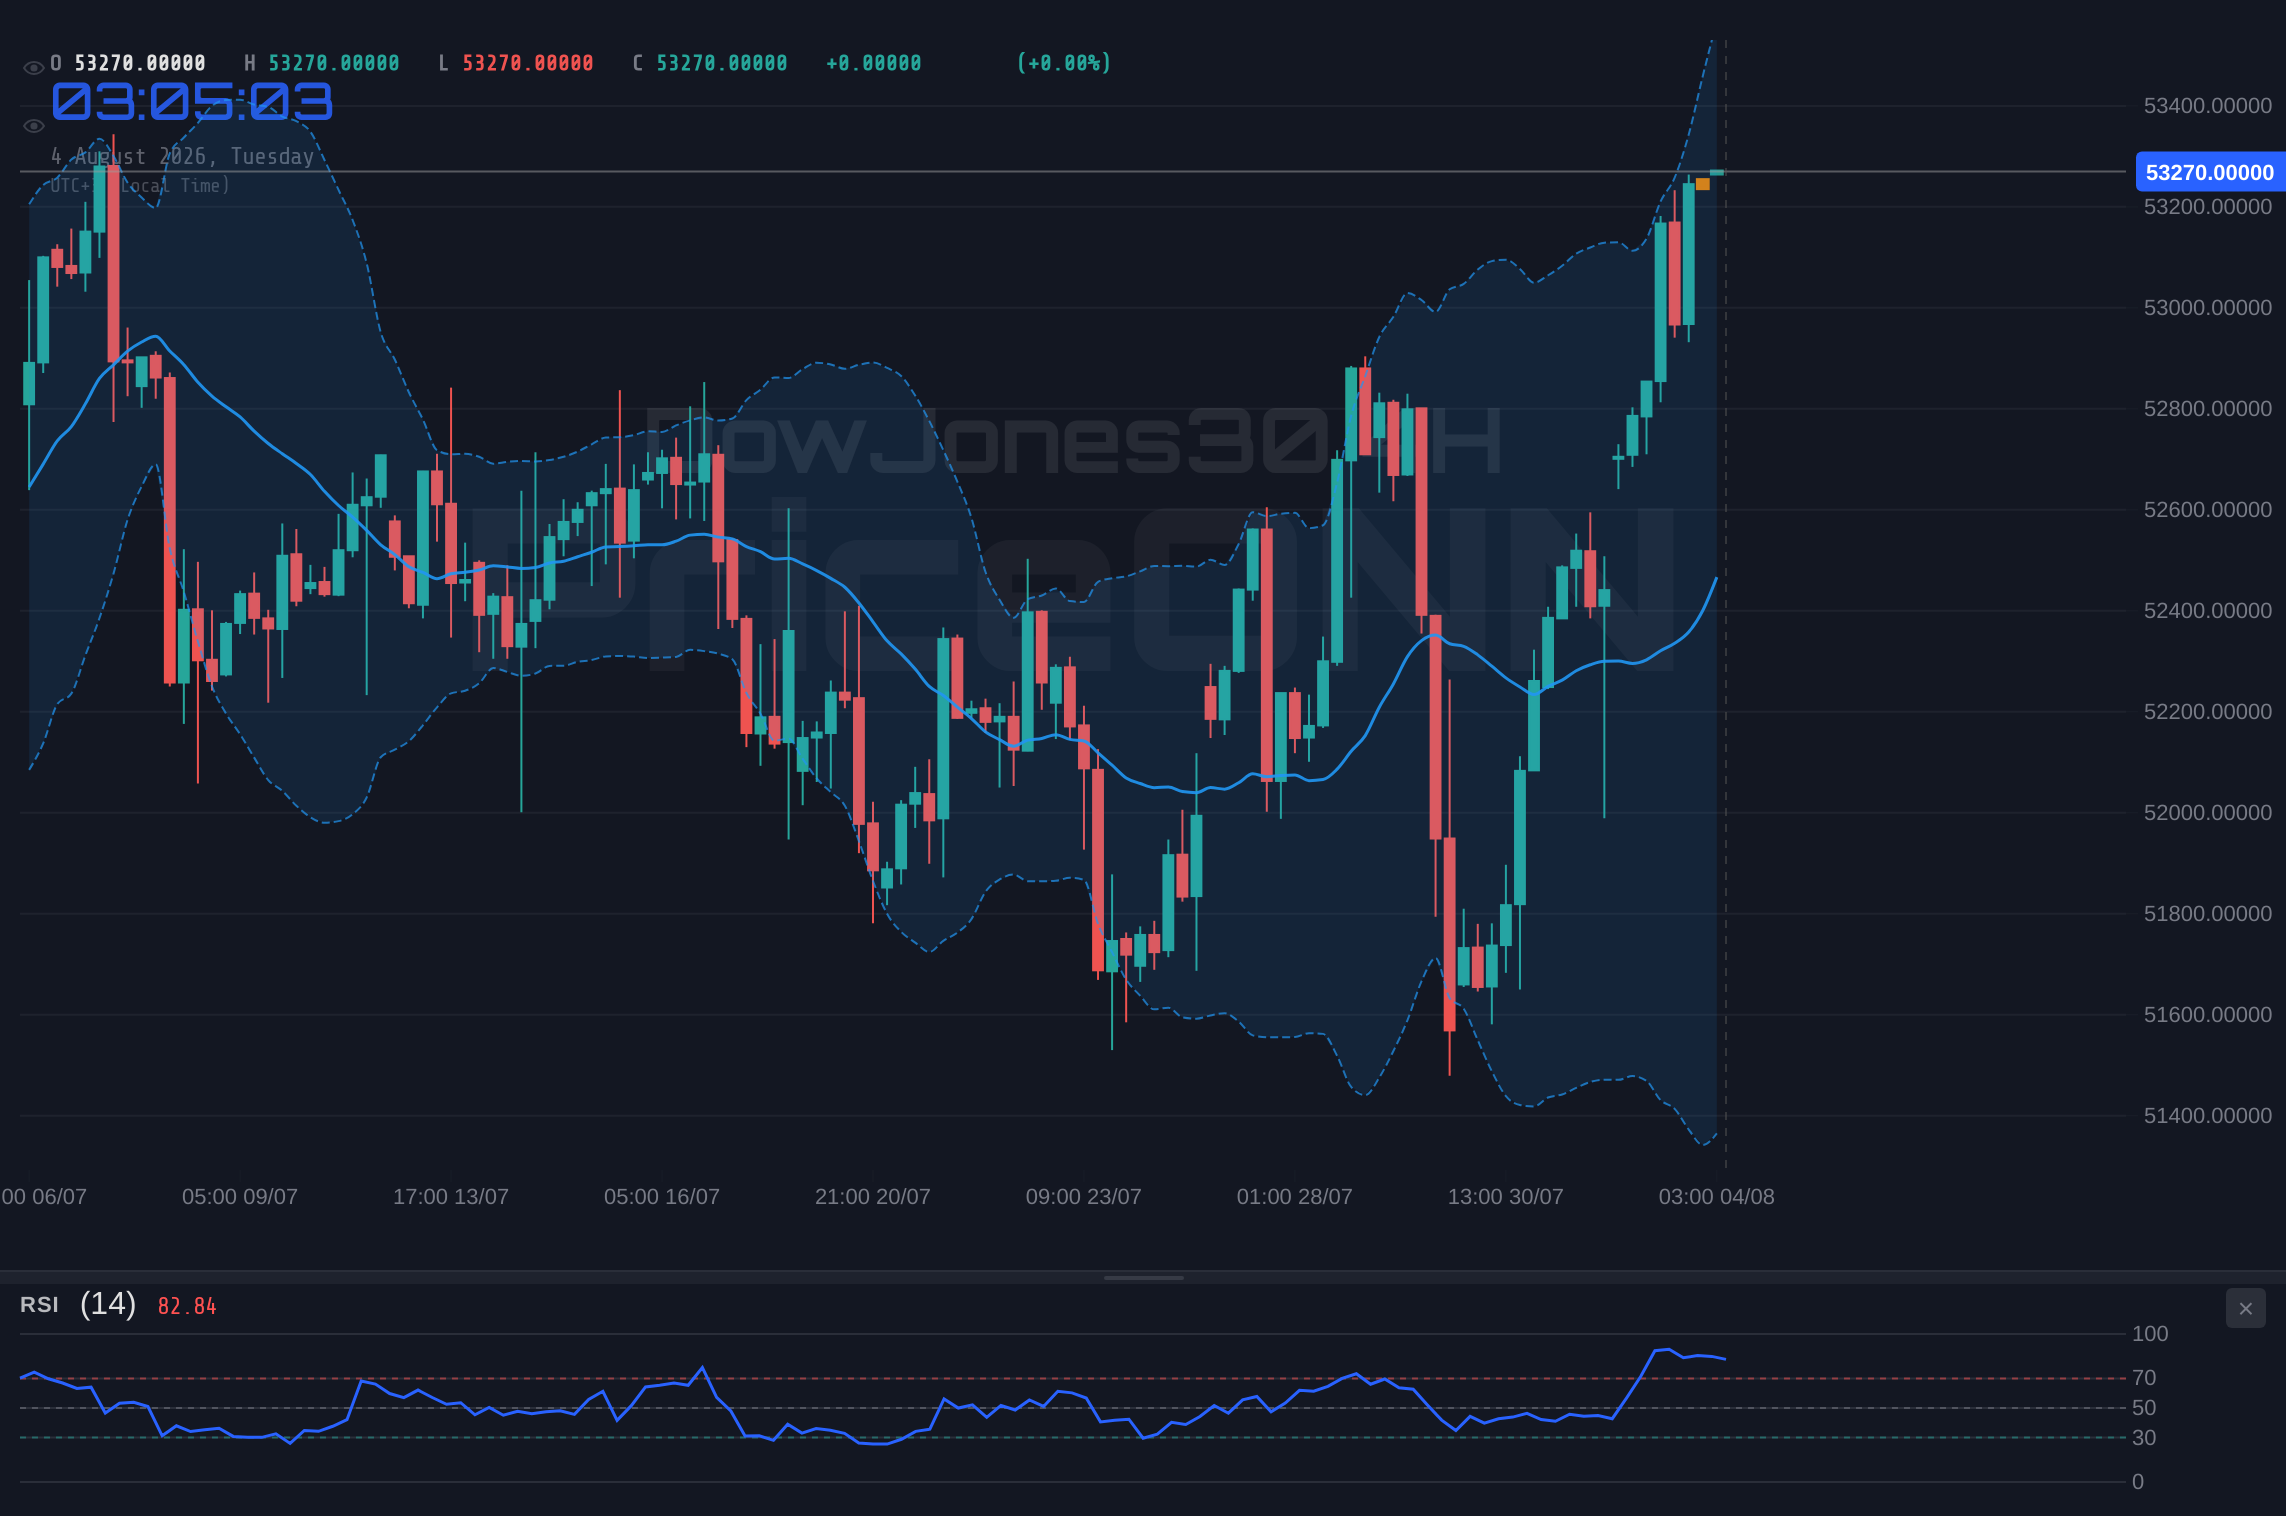Click the 51400.00000 price axis label

2208,1116
